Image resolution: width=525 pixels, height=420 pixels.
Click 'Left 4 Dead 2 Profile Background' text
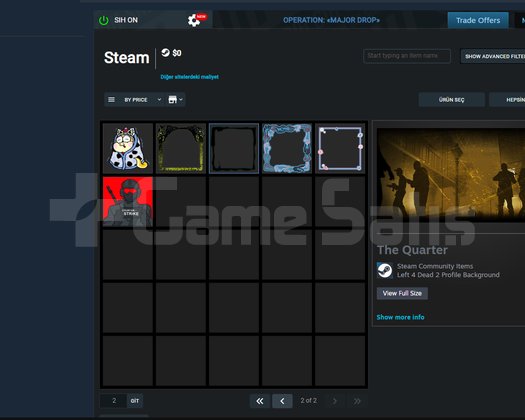click(448, 275)
